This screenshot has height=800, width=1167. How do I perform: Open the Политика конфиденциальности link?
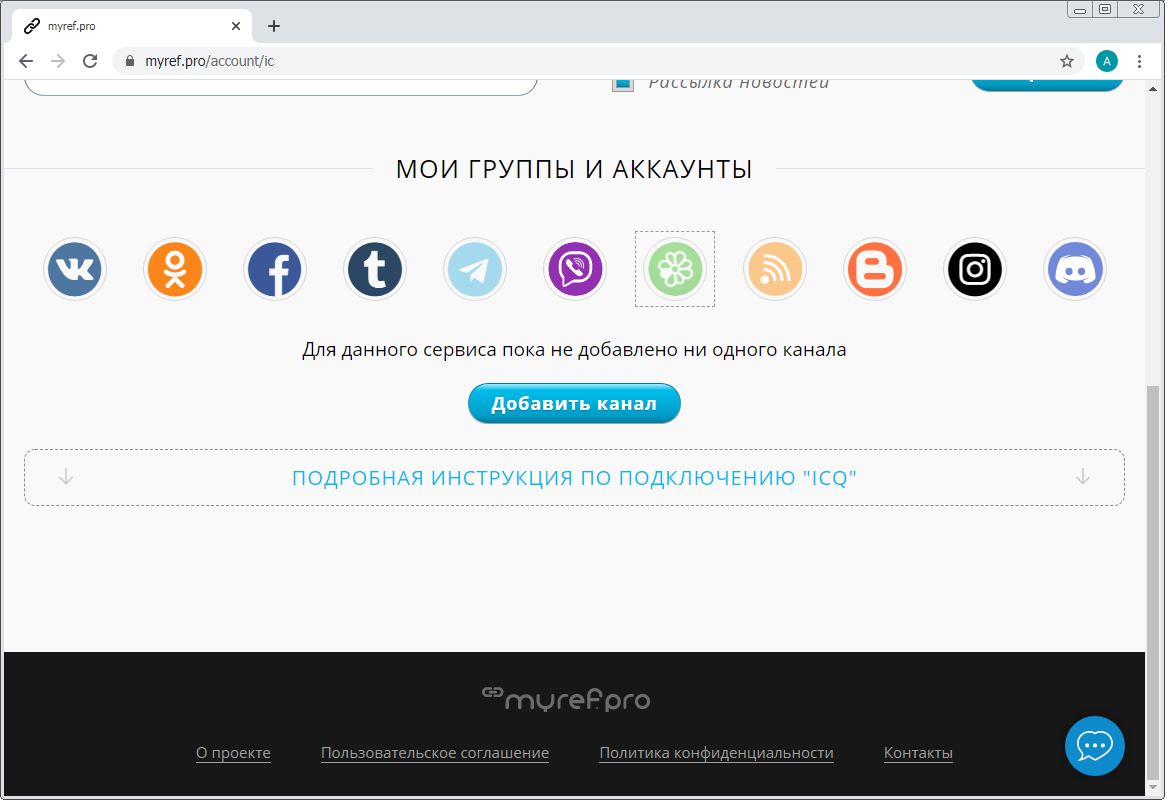[716, 753]
